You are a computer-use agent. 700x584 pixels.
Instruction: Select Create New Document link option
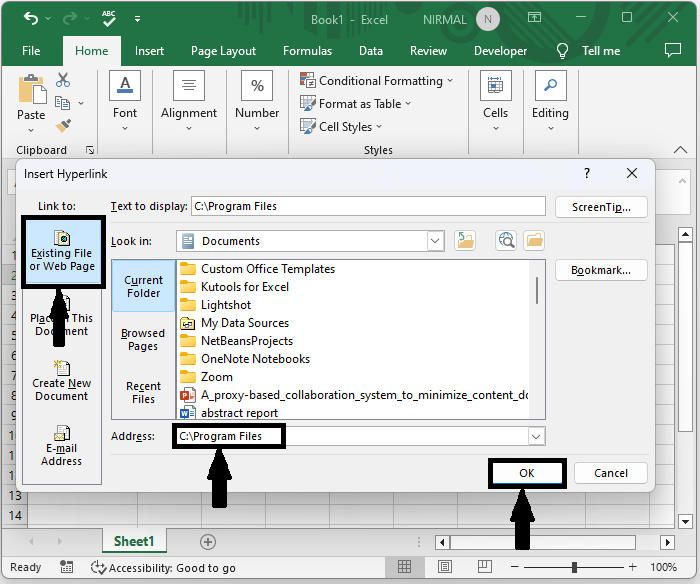pyautogui.click(x=61, y=381)
